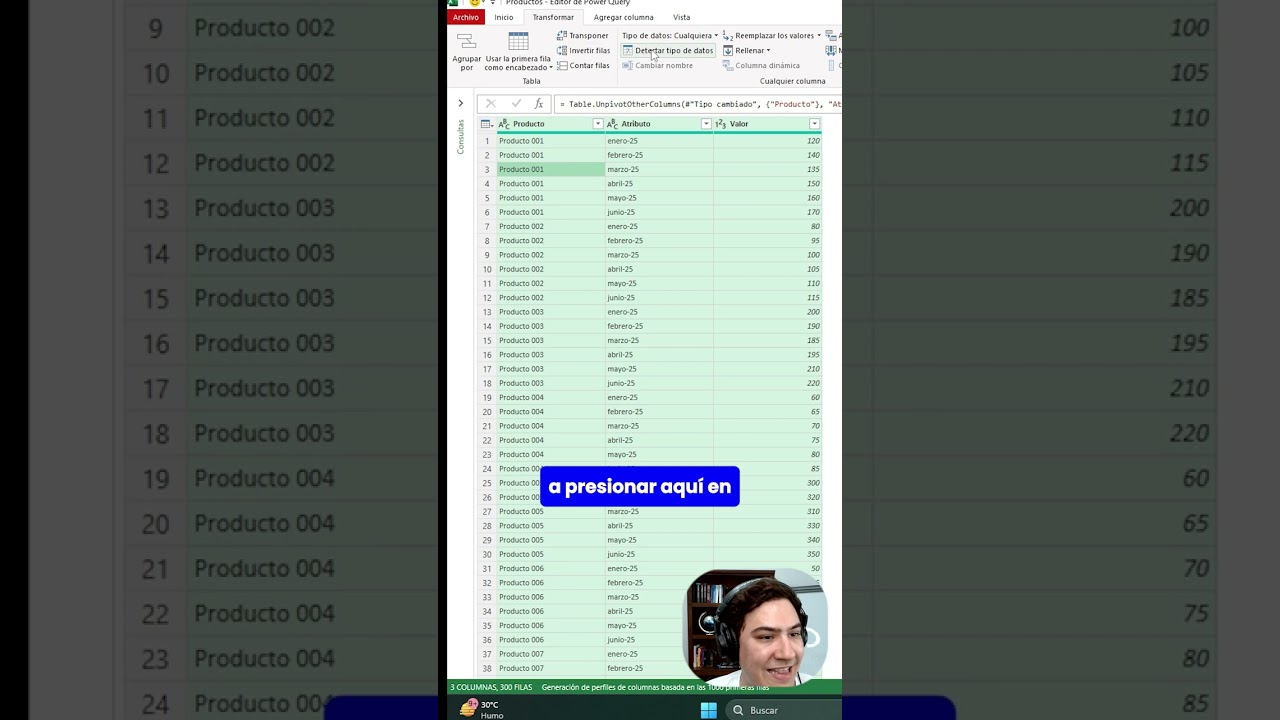Image resolution: width=1280 pixels, height=720 pixels.
Task: Select the Producto 006 cell in row 31
Action: (x=551, y=568)
